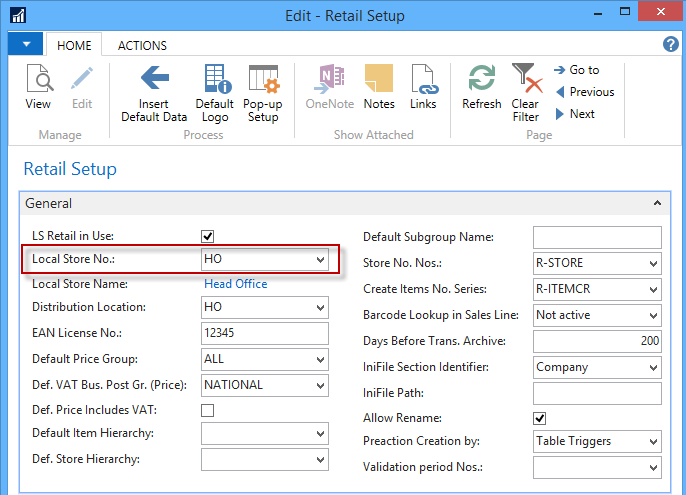
Task: Click the Clear Filter icon
Action: point(525,87)
